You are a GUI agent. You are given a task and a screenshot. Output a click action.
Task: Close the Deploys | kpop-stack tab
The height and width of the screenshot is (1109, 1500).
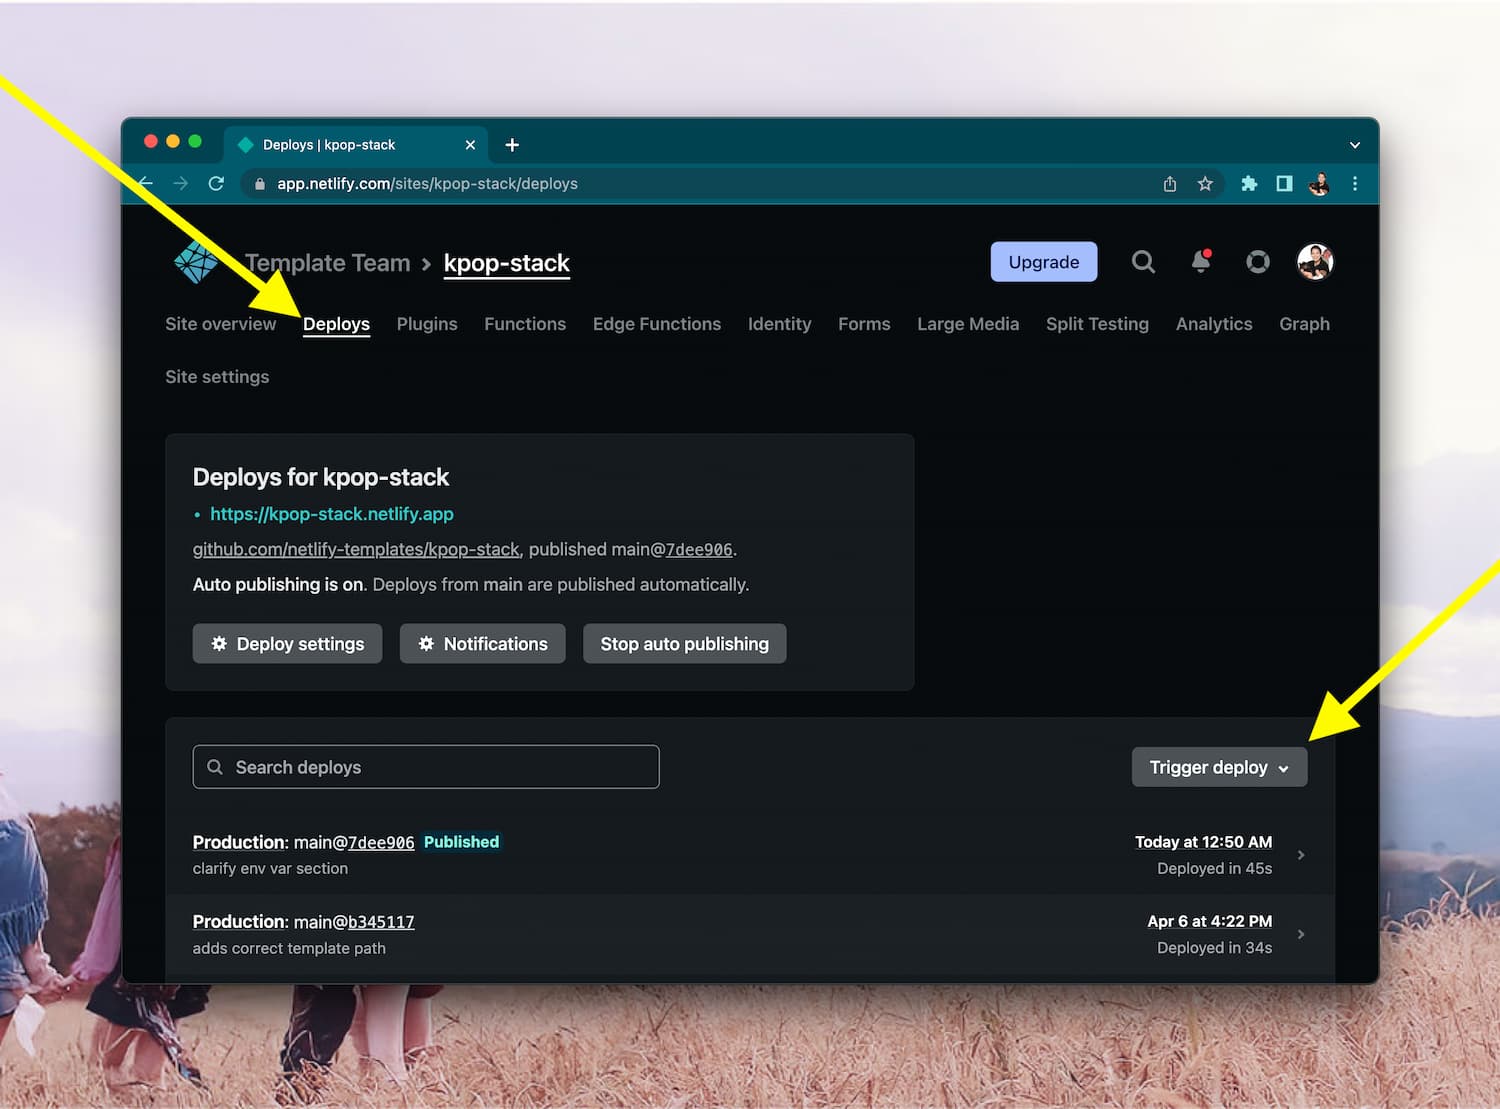pos(470,145)
